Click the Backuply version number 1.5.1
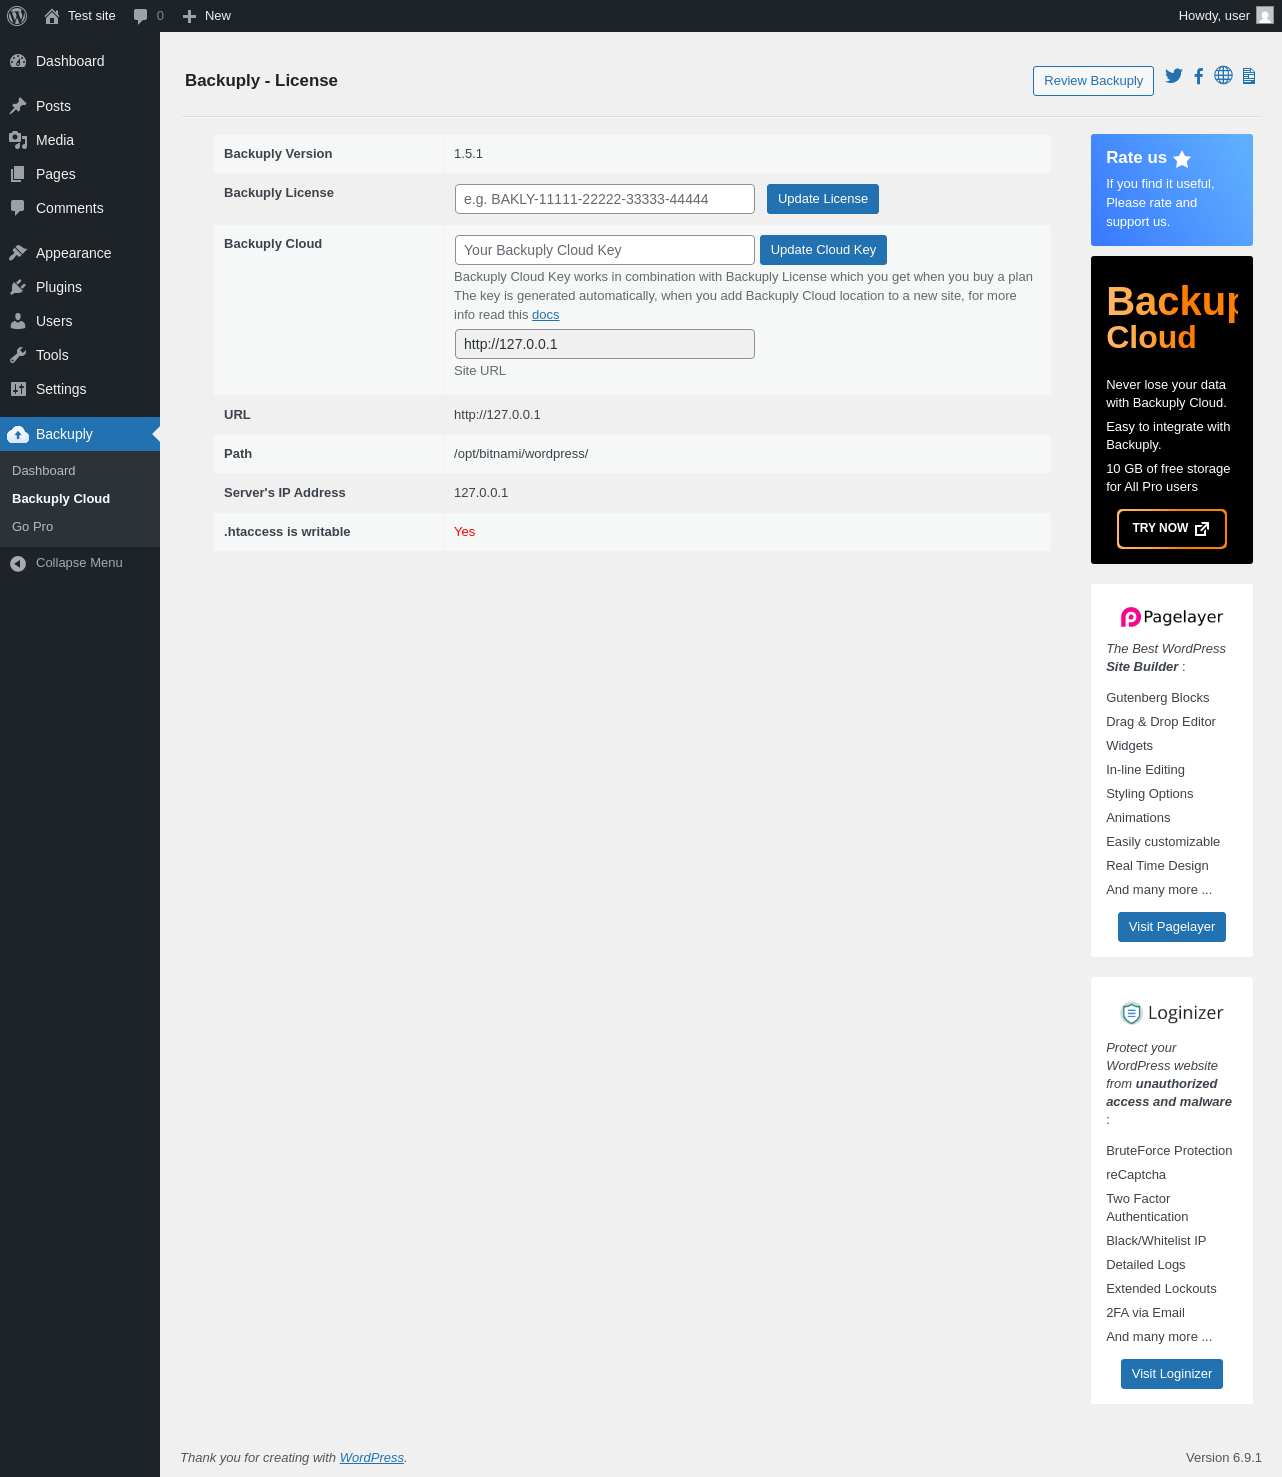1282x1477 pixels. (x=468, y=154)
